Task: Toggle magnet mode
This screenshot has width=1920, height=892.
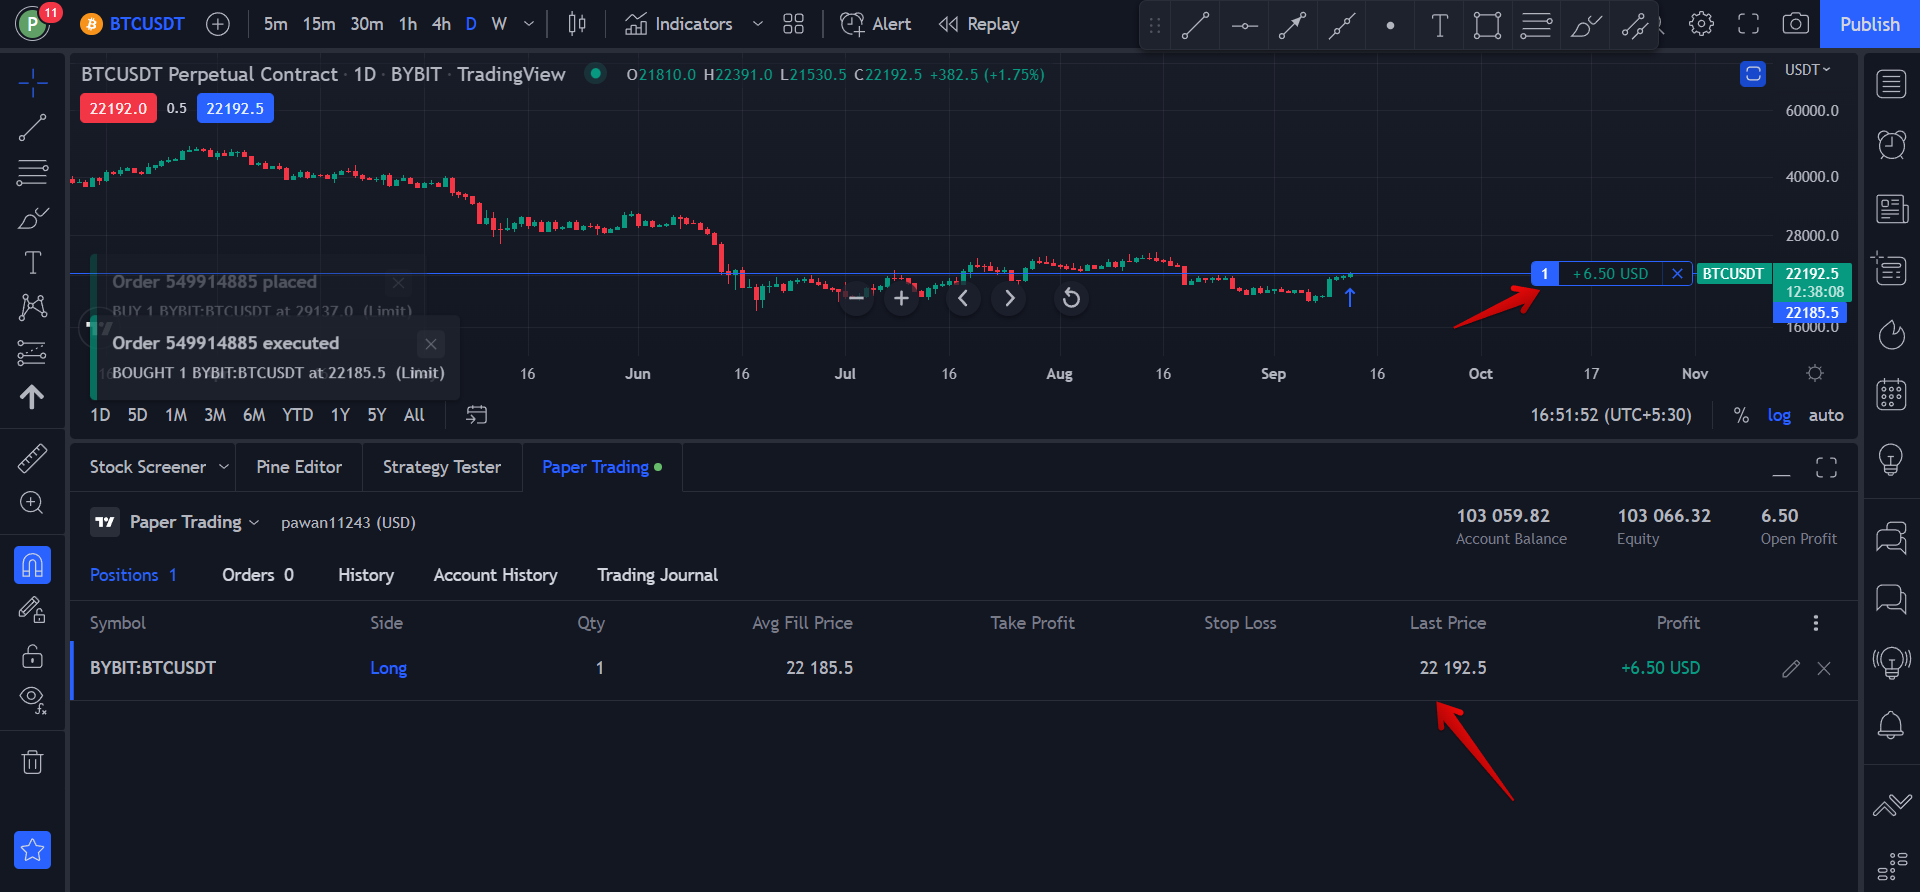Action: tap(32, 565)
